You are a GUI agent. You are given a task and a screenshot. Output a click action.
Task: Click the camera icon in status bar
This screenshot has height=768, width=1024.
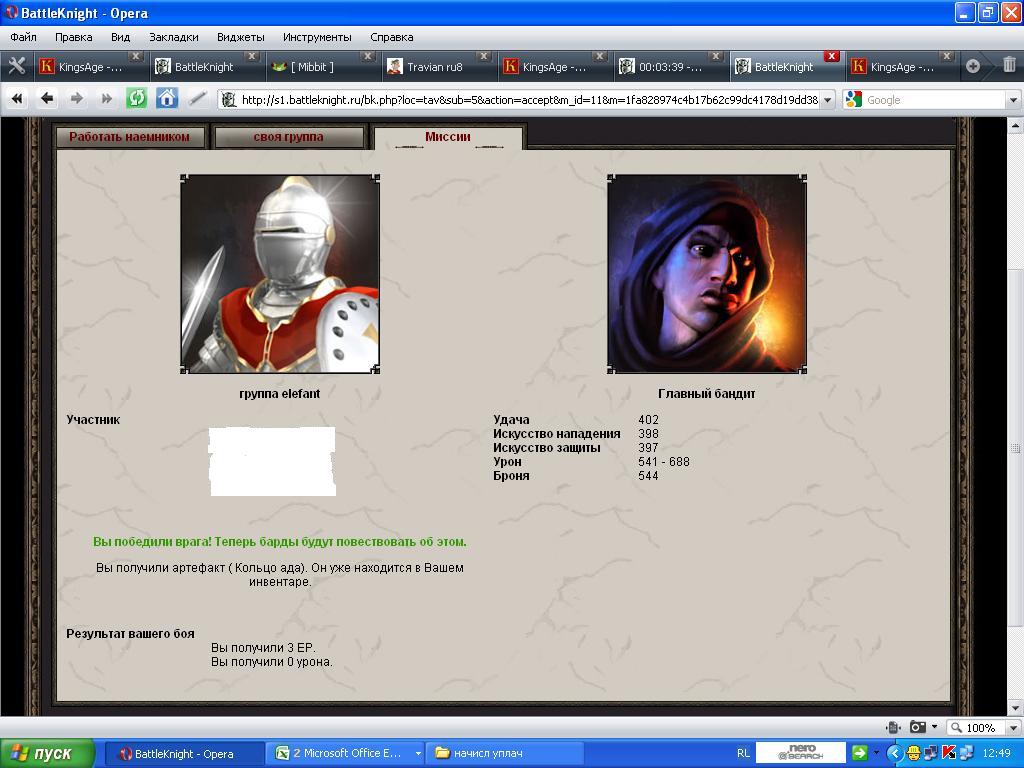tap(918, 728)
